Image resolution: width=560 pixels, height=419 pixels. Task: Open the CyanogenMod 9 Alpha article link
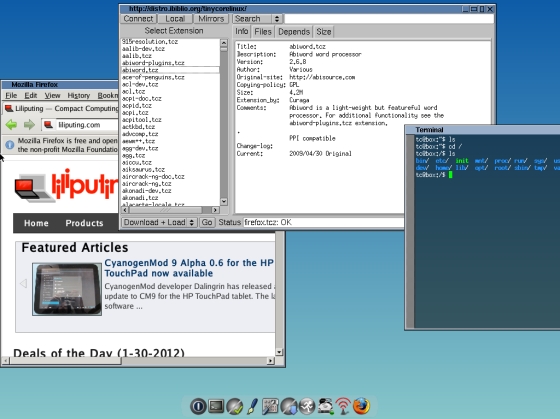[189, 268]
